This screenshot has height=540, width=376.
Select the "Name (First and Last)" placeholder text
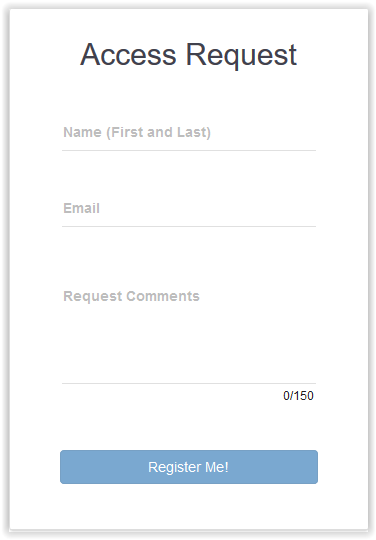[137, 132]
